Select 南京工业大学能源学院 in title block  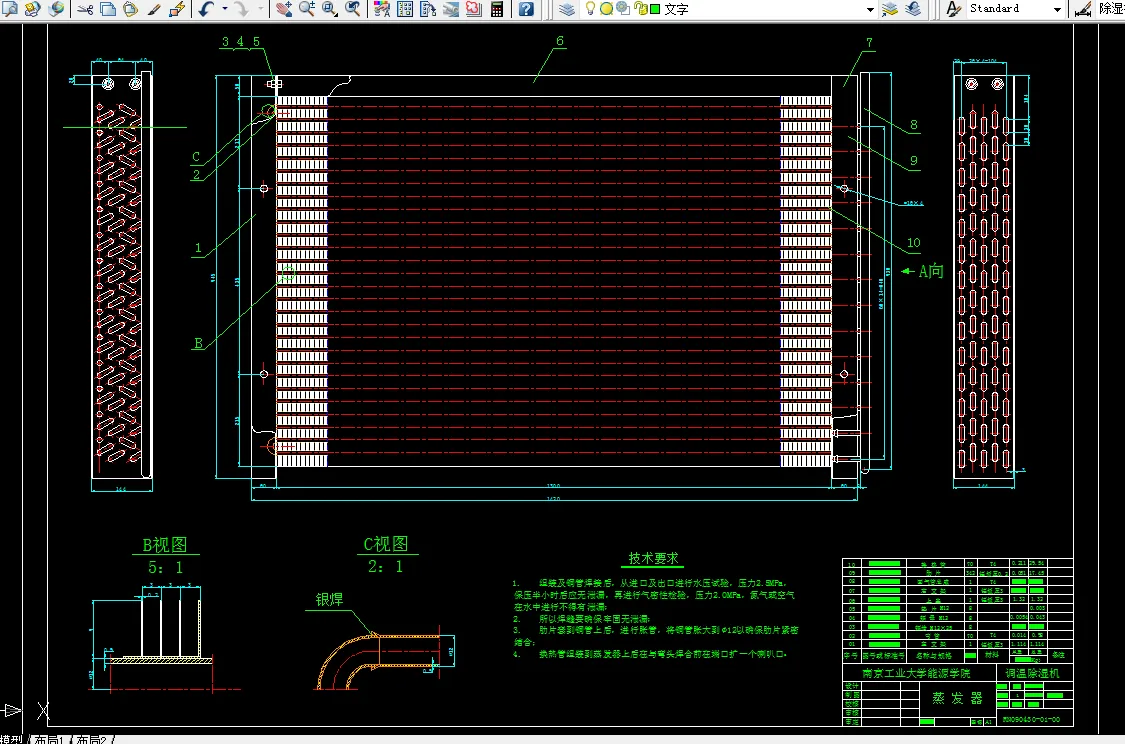[x=916, y=673]
